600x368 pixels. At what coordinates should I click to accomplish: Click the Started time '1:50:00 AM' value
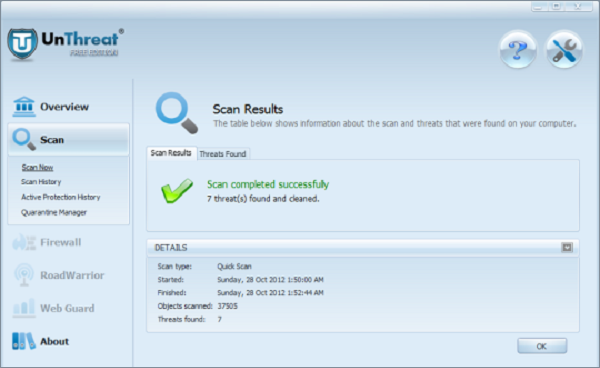(305, 280)
